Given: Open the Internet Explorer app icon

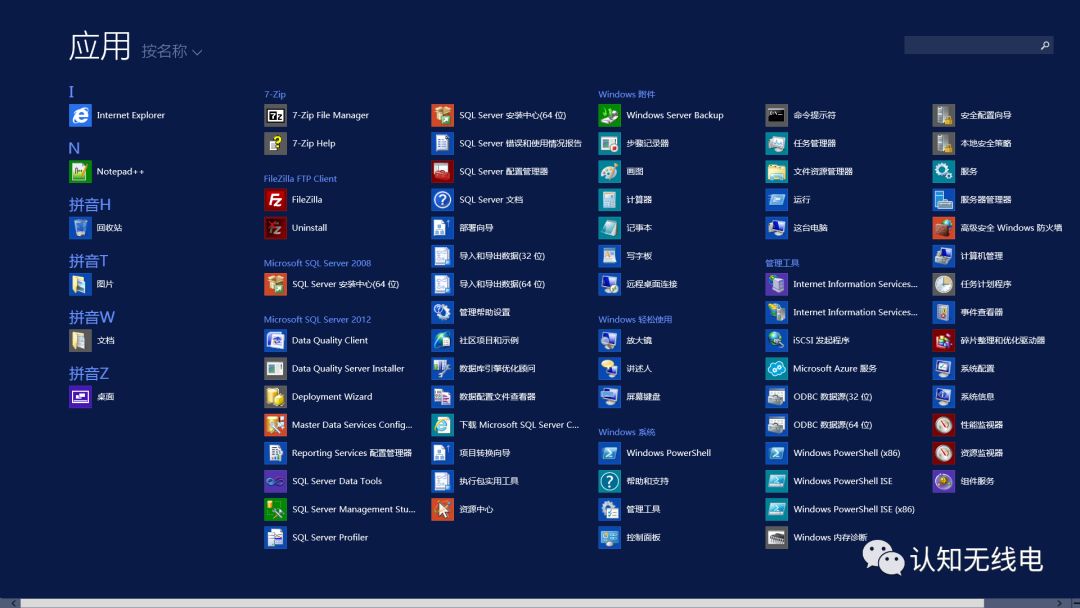Looking at the screenshot, I should (80, 115).
